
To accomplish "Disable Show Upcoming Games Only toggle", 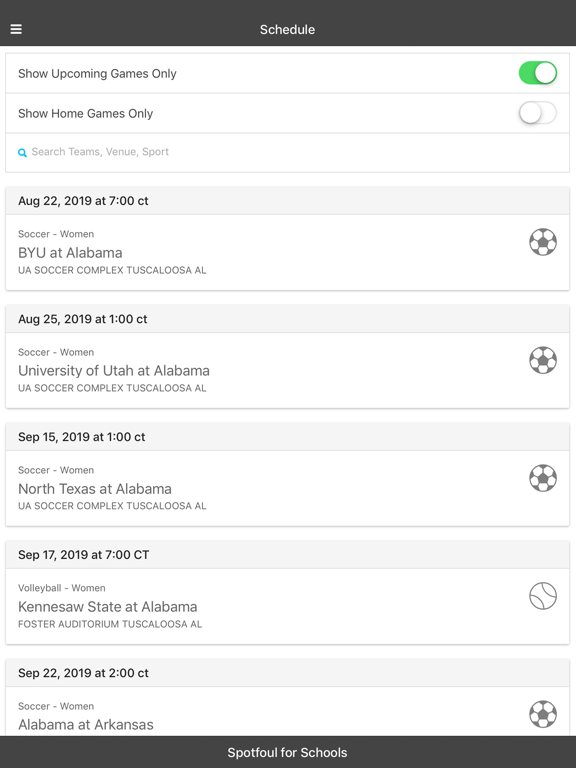I will [538, 73].
